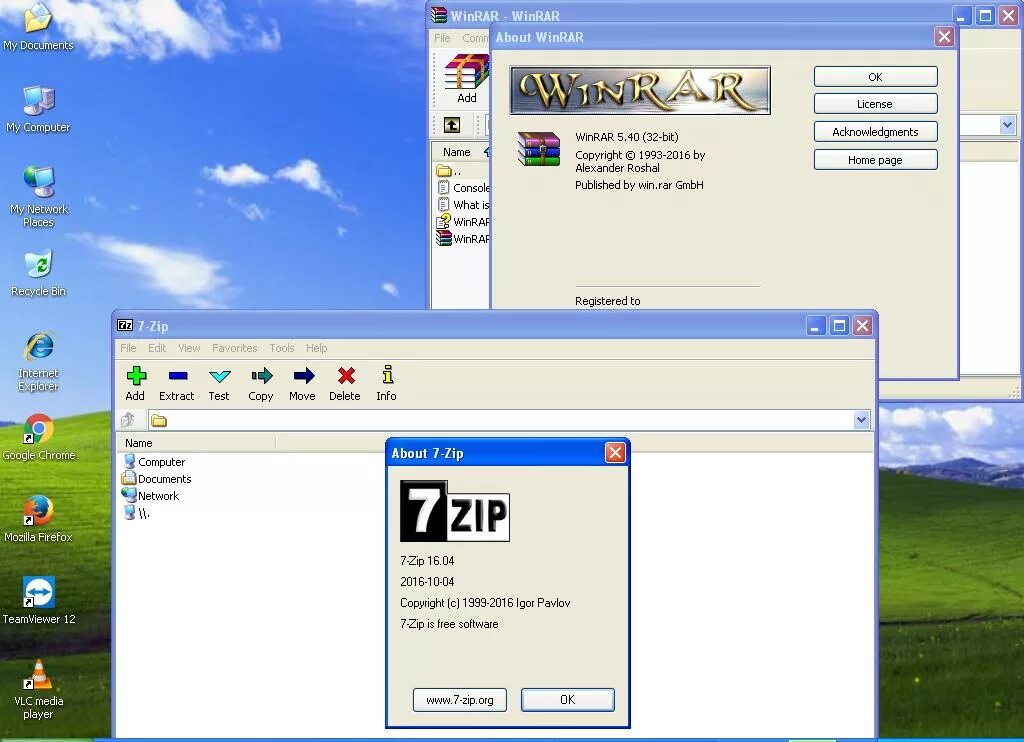
Task: Click the Test icon in 7-Zip
Action: coord(219,376)
